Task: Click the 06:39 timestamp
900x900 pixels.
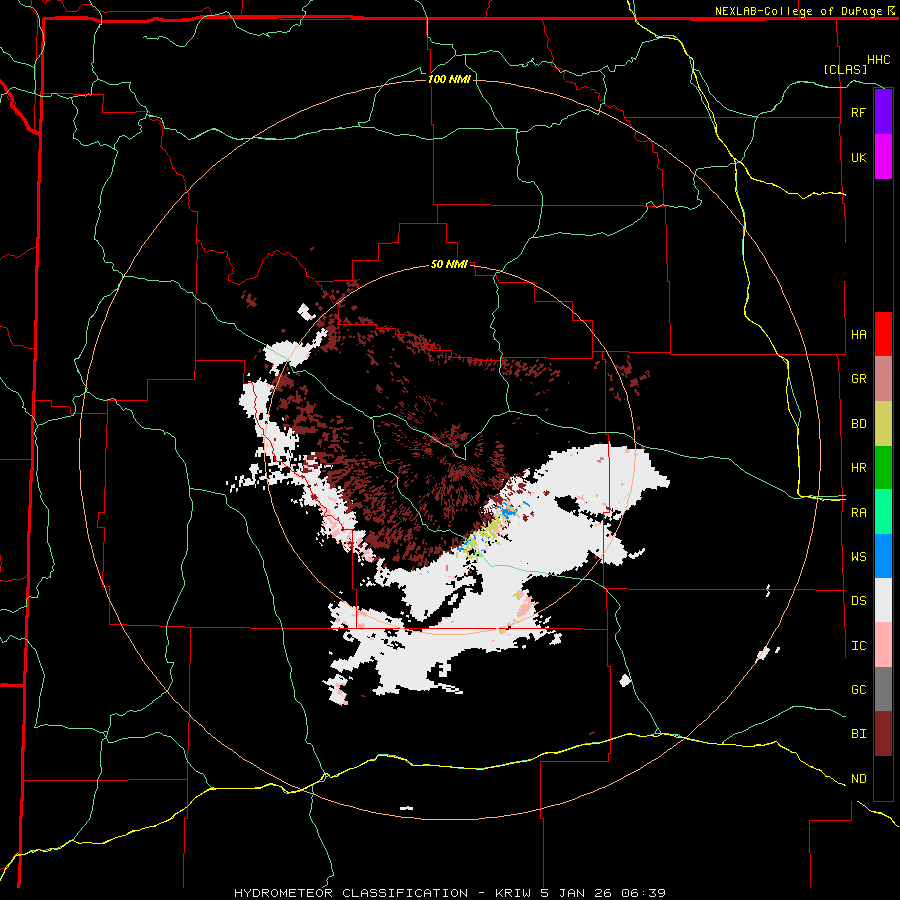Action: pyautogui.click(x=643, y=893)
